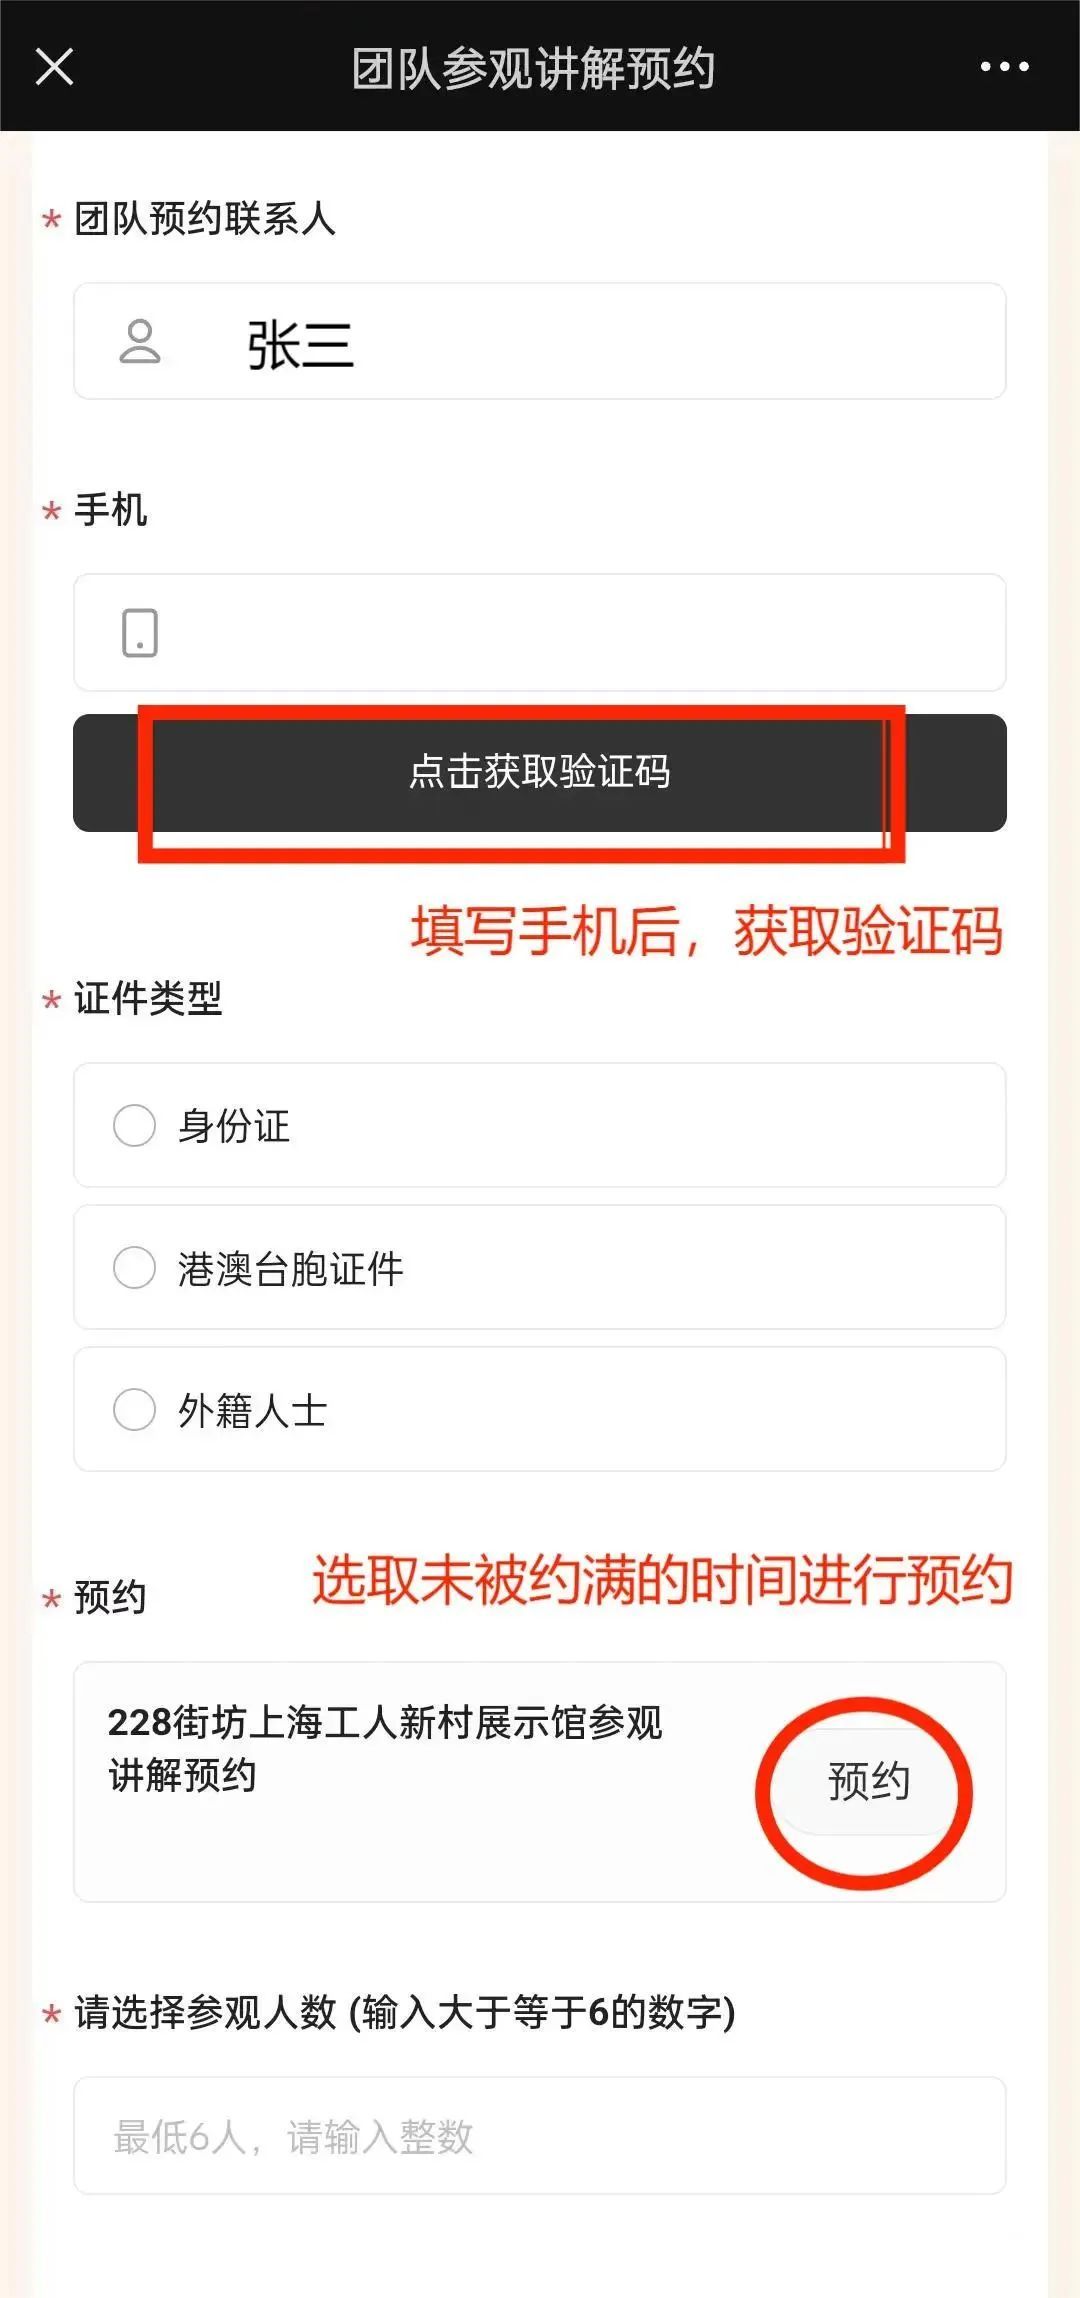Click the page title 团队参观讲解预约

pyautogui.click(x=533, y=69)
